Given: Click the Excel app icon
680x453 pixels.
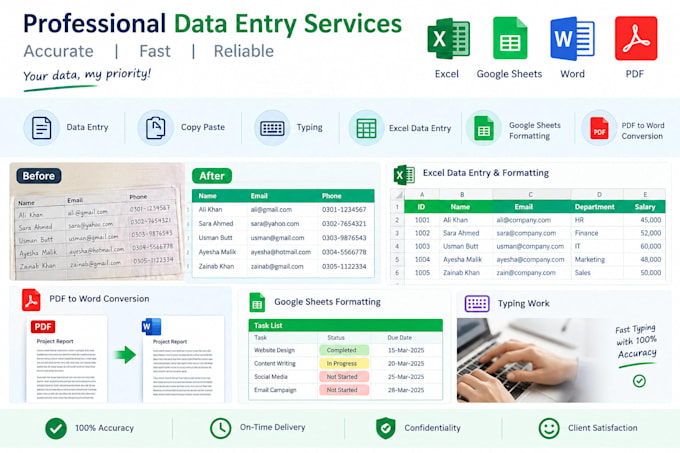Looking at the screenshot, I should click(448, 38).
